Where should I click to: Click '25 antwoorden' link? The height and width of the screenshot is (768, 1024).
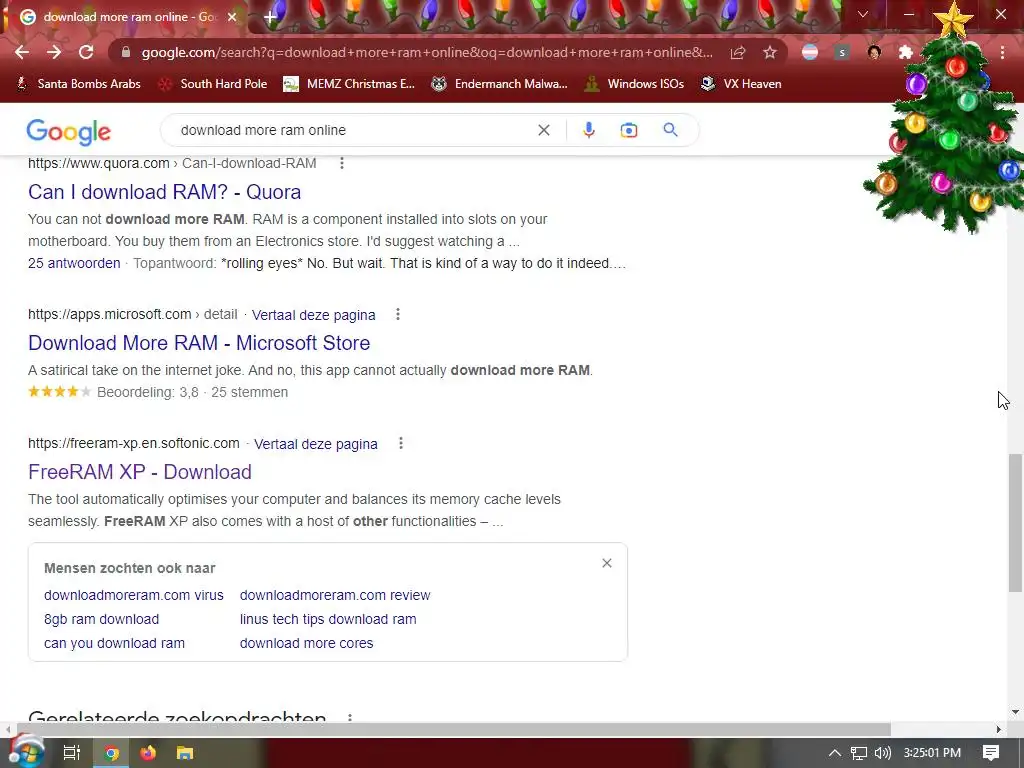pos(74,263)
